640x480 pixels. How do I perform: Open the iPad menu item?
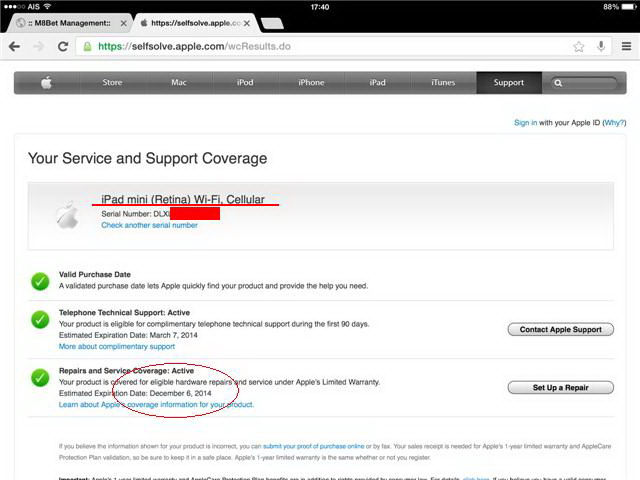coord(377,82)
